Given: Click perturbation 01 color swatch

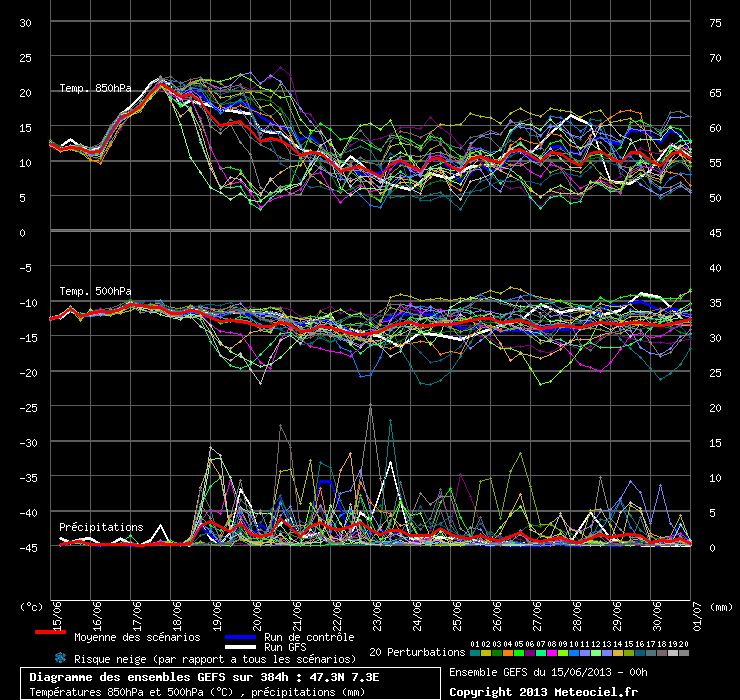Looking at the screenshot, I should tap(474, 652).
